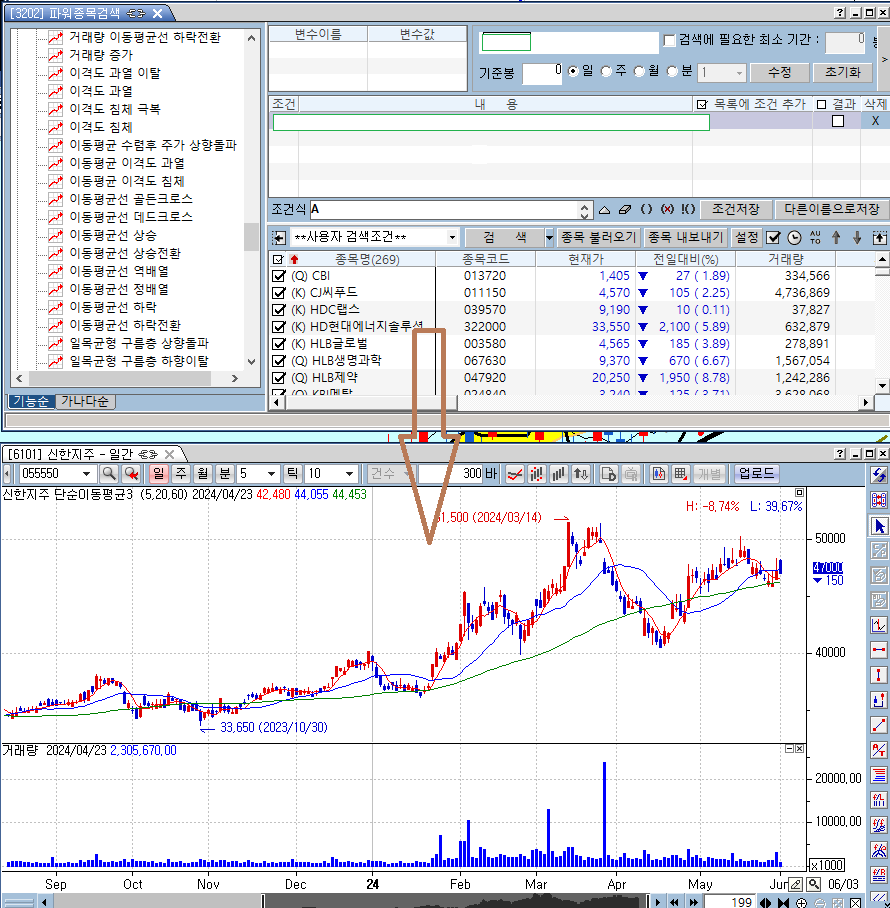890x908 pixels.
Task: Click the eraser icon beside condition formula
Action: [625, 210]
